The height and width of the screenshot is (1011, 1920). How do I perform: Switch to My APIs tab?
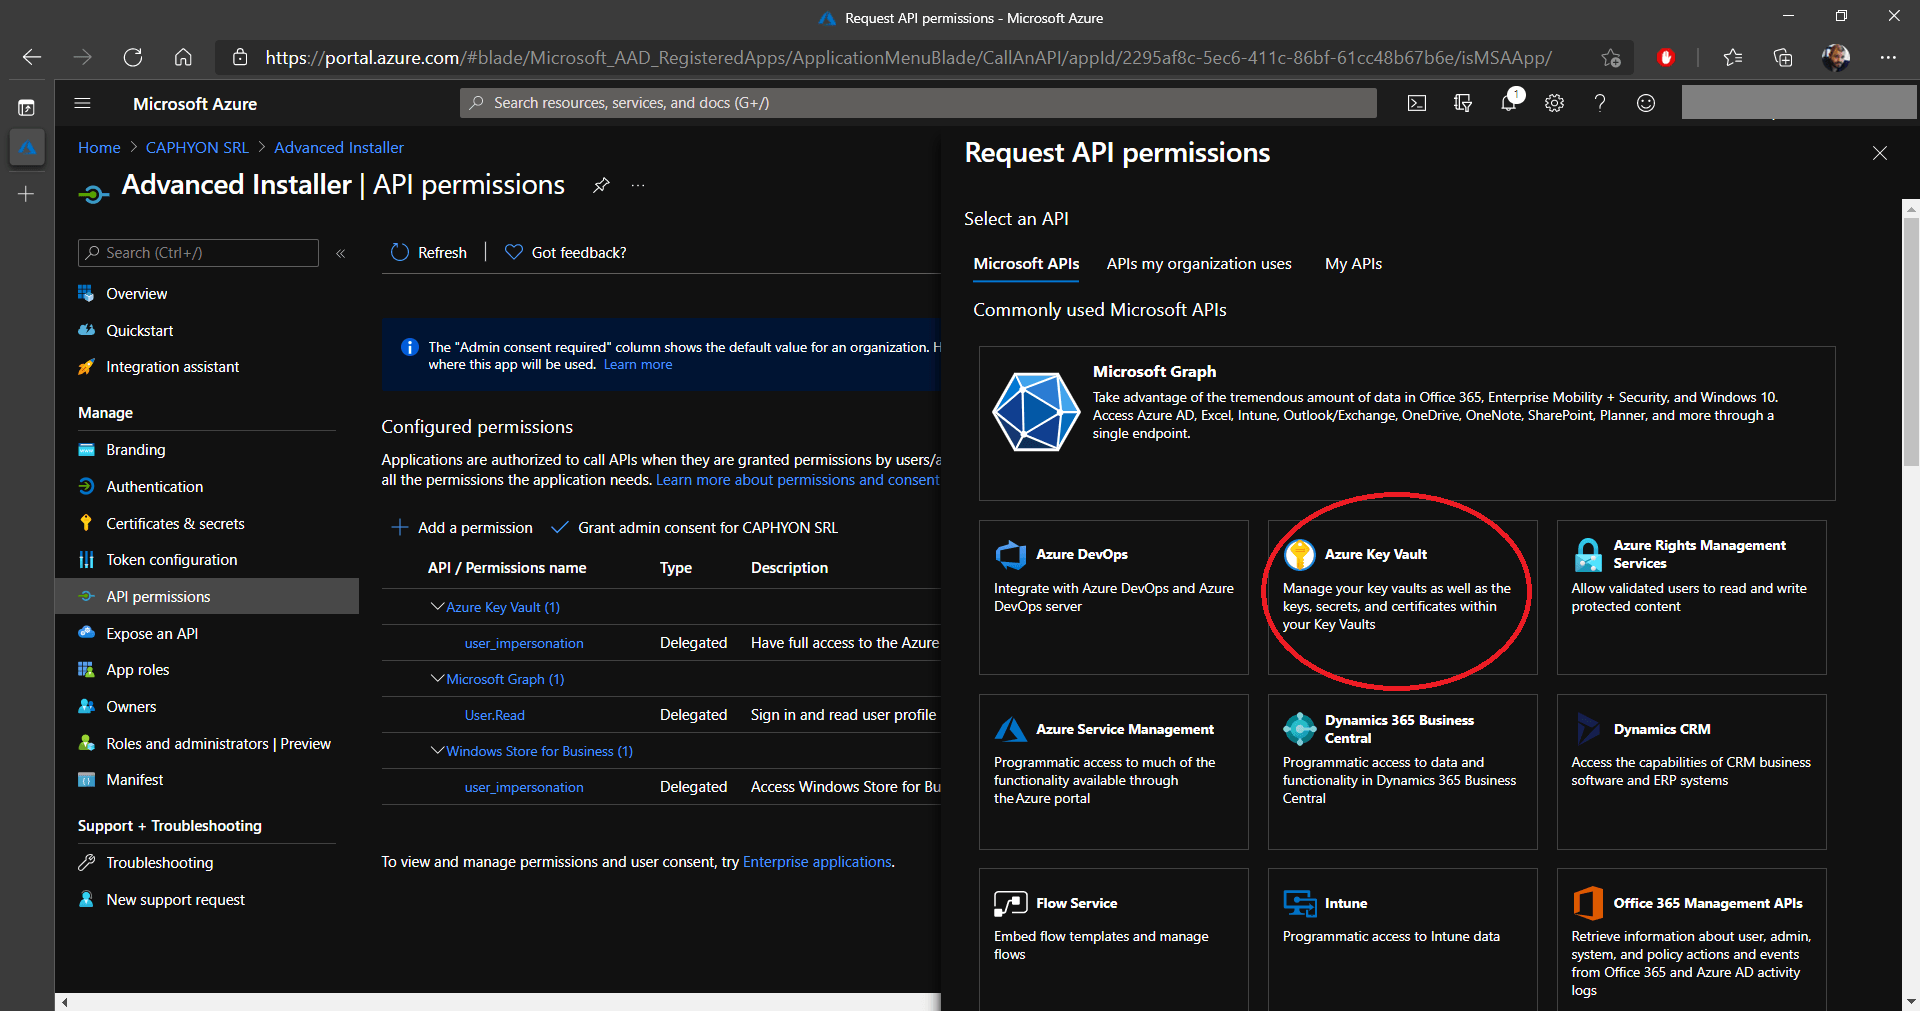1353,264
